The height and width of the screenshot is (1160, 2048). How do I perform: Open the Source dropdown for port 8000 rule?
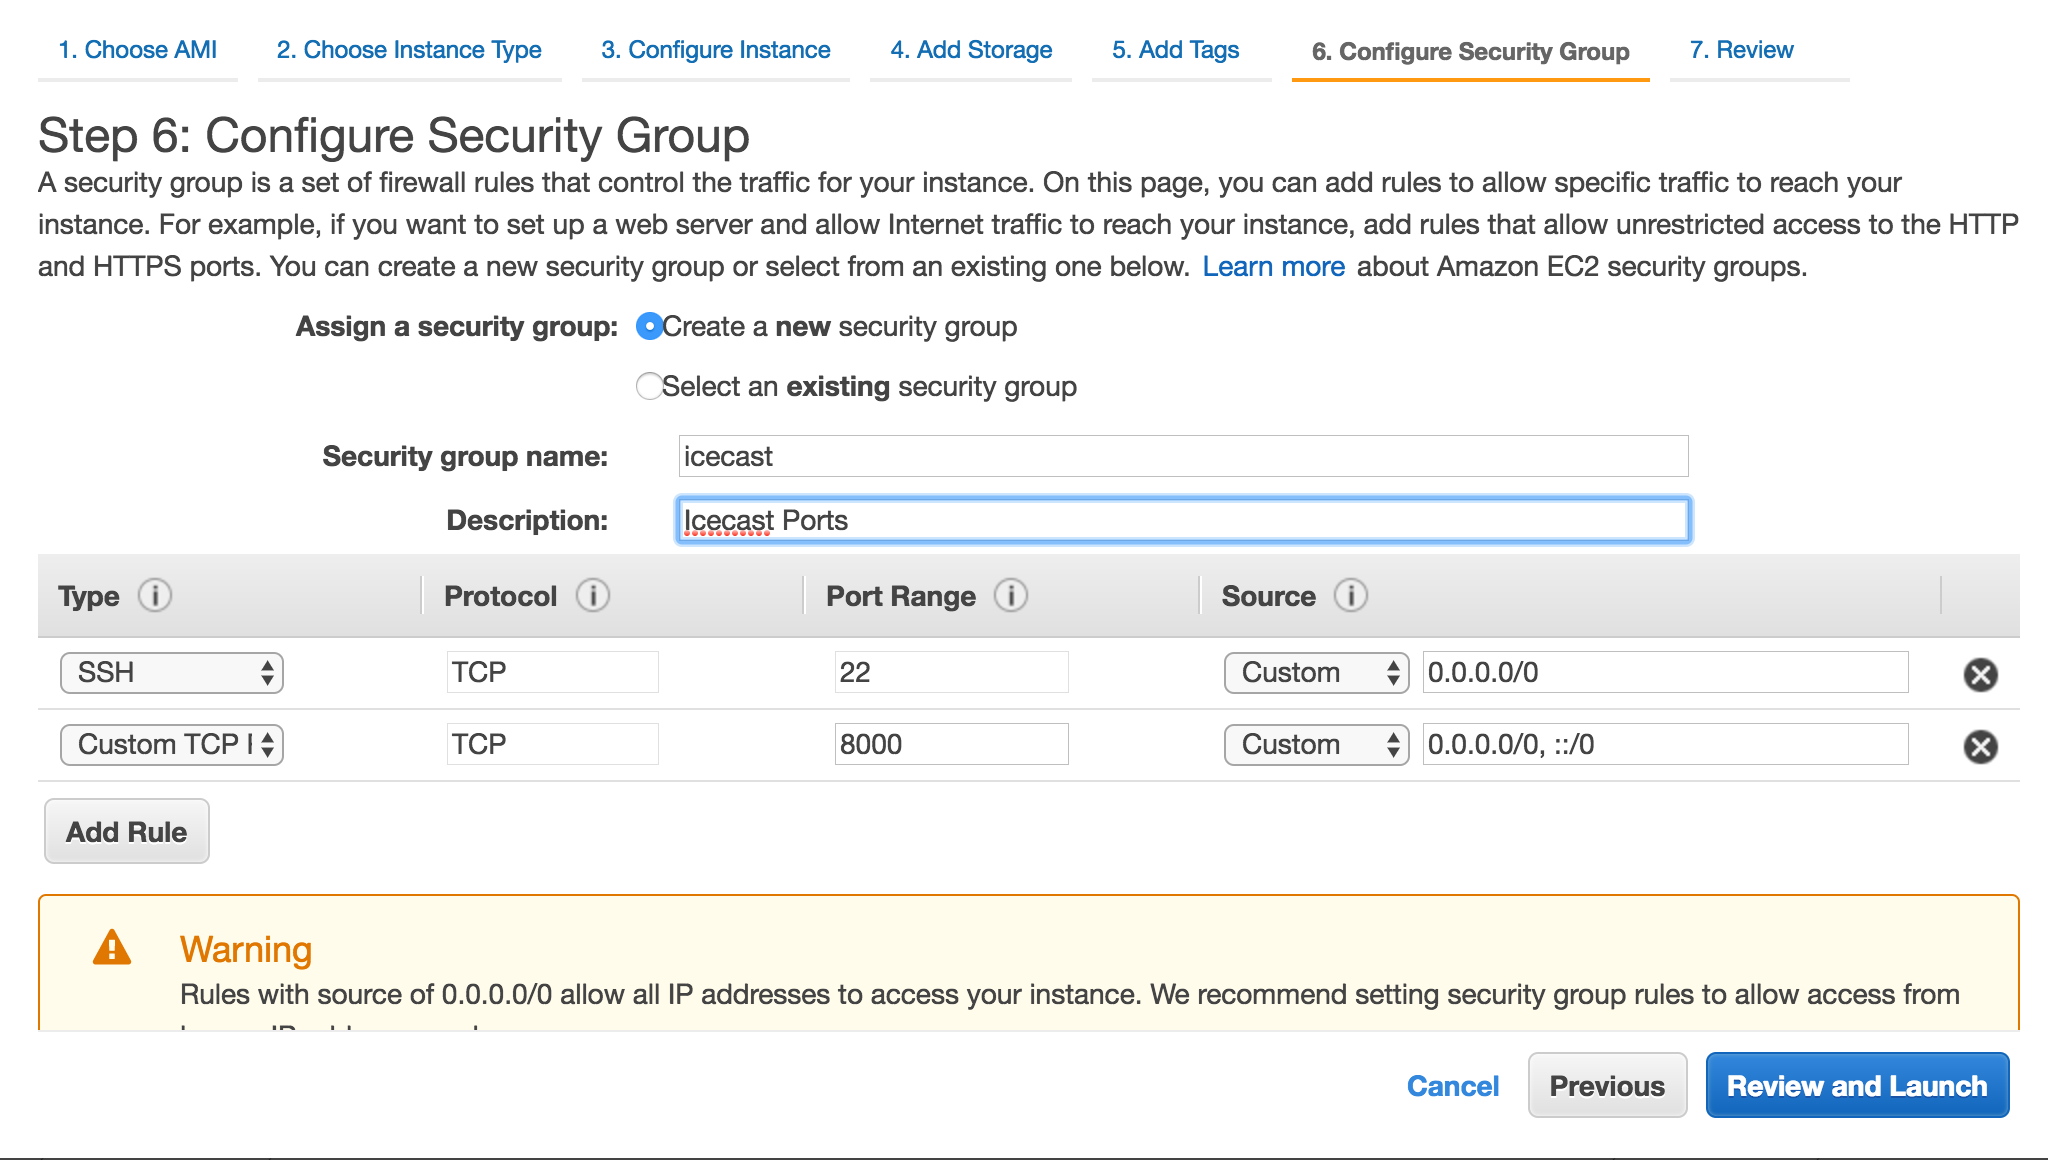pyautogui.click(x=1315, y=744)
